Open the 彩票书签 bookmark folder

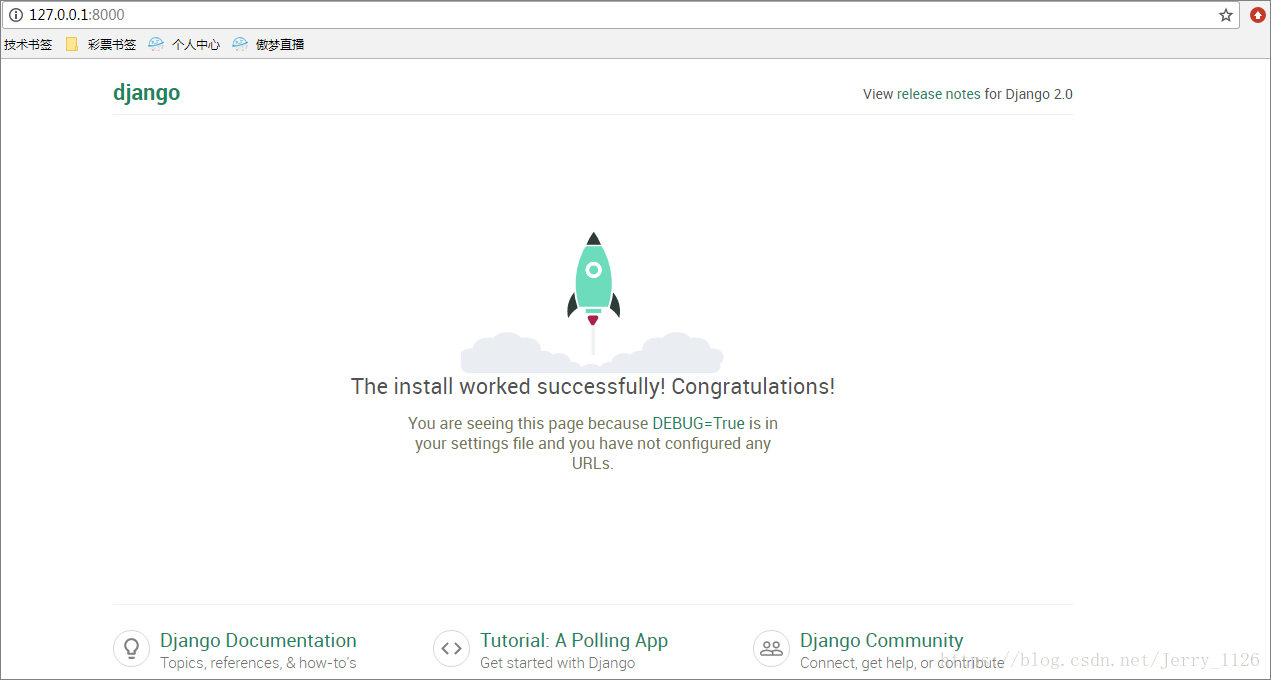(112, 44)
